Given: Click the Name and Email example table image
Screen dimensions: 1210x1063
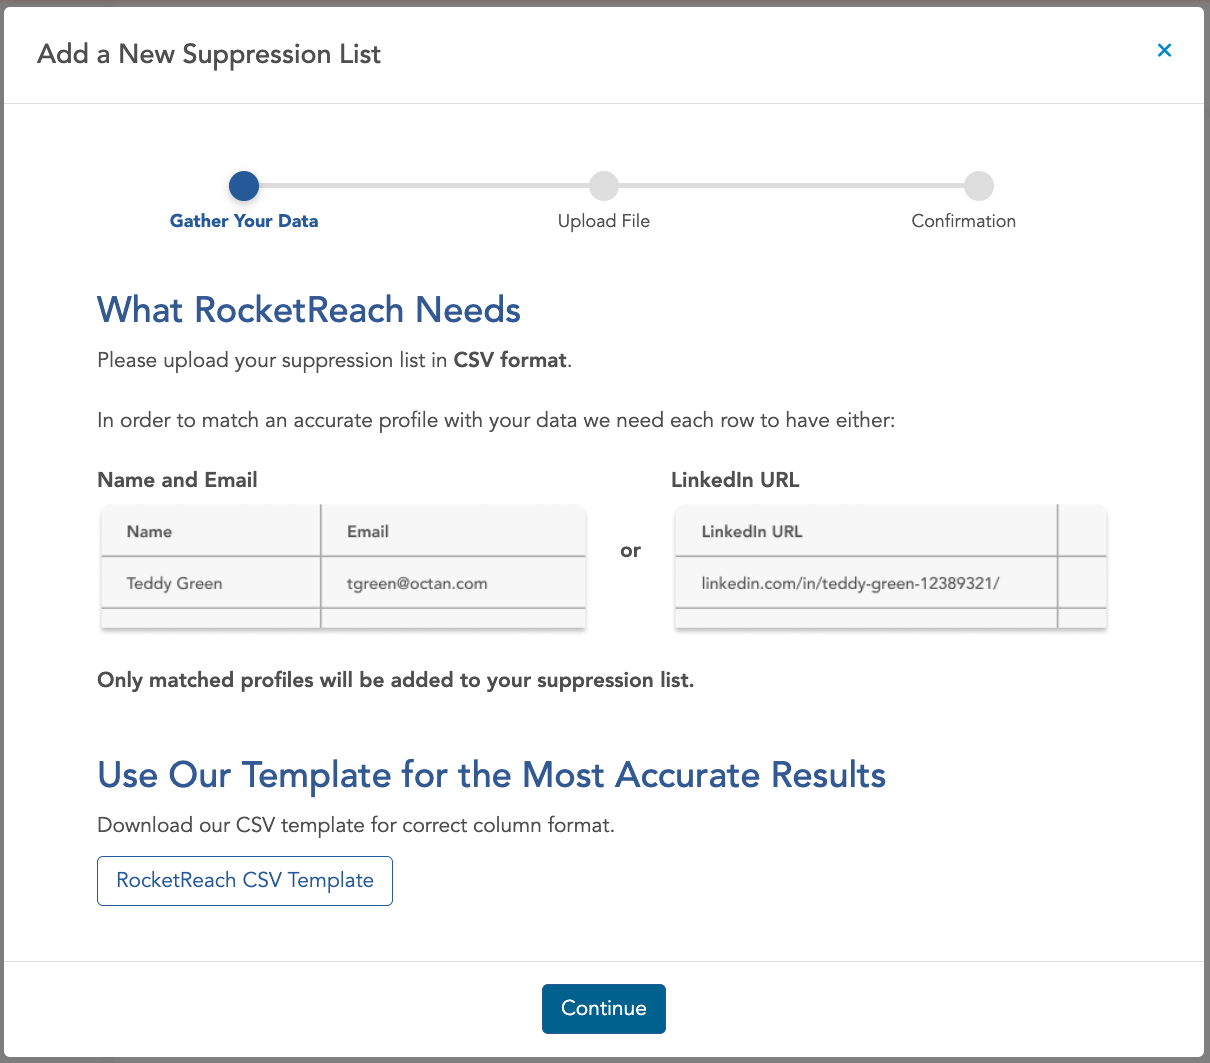Looking at the screenshot, I should (343, 567).
